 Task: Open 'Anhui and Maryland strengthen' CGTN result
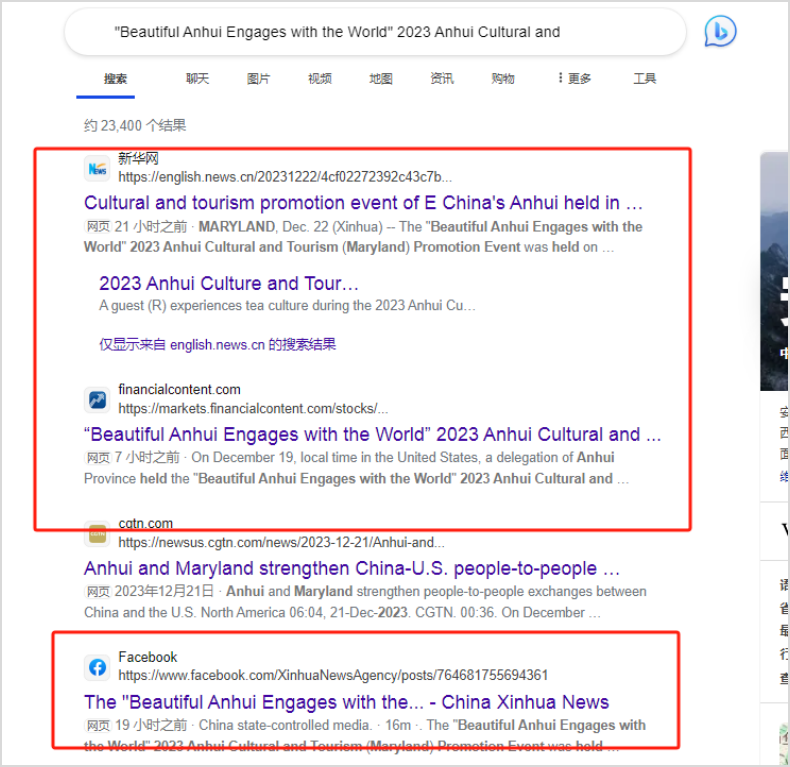[351, 569]
